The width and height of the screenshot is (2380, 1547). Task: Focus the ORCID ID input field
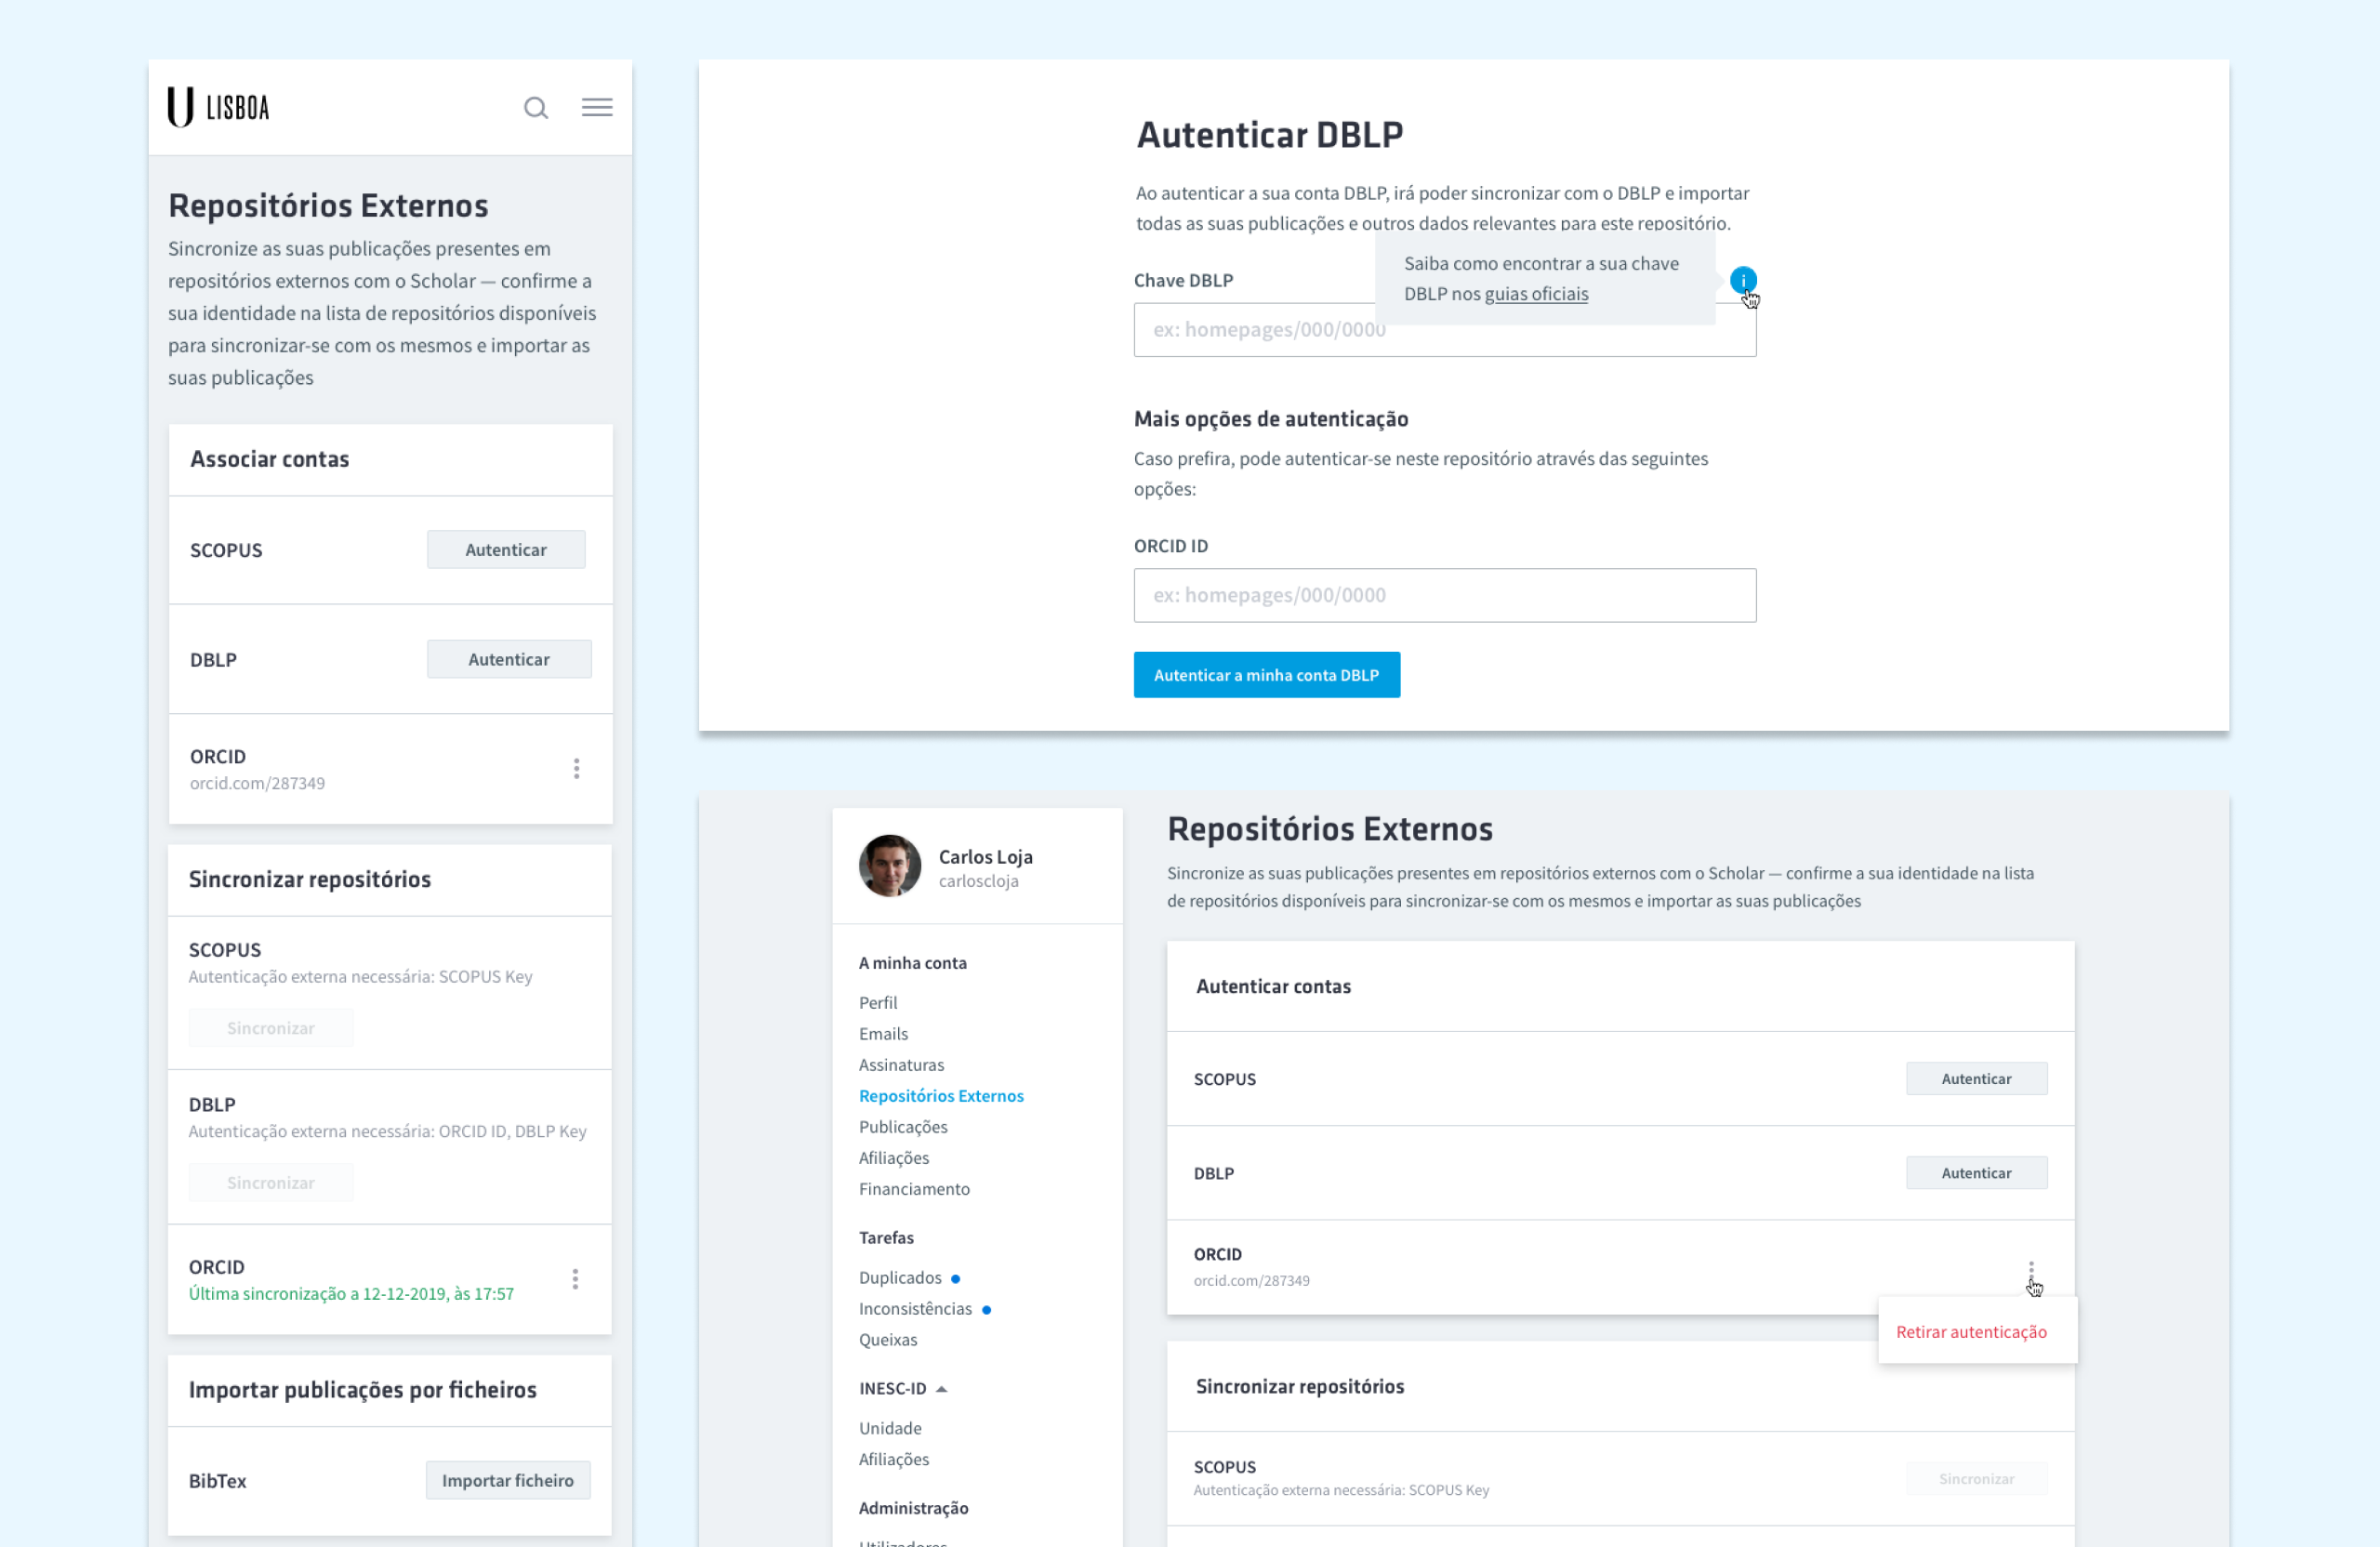(x=1444, y=596)
